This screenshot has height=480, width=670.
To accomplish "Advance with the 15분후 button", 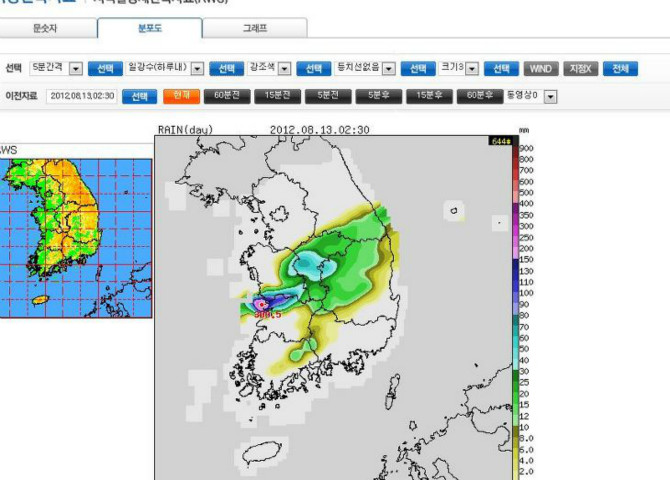I will [429, 96].
